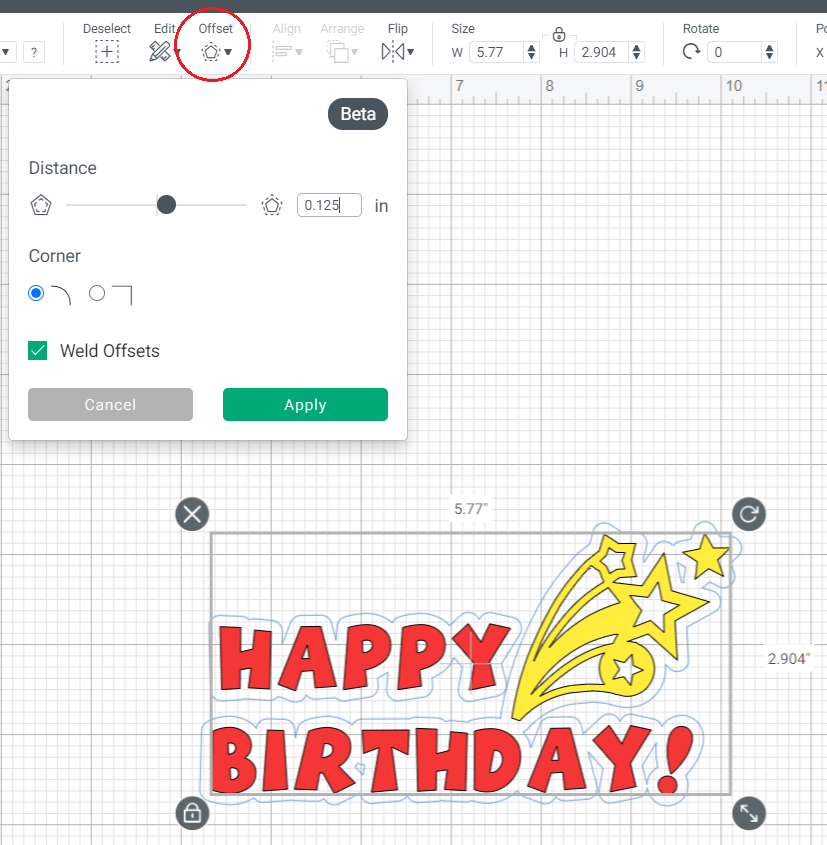
Task: Click the Flip tool icon
Action: [x=391, y=50]
